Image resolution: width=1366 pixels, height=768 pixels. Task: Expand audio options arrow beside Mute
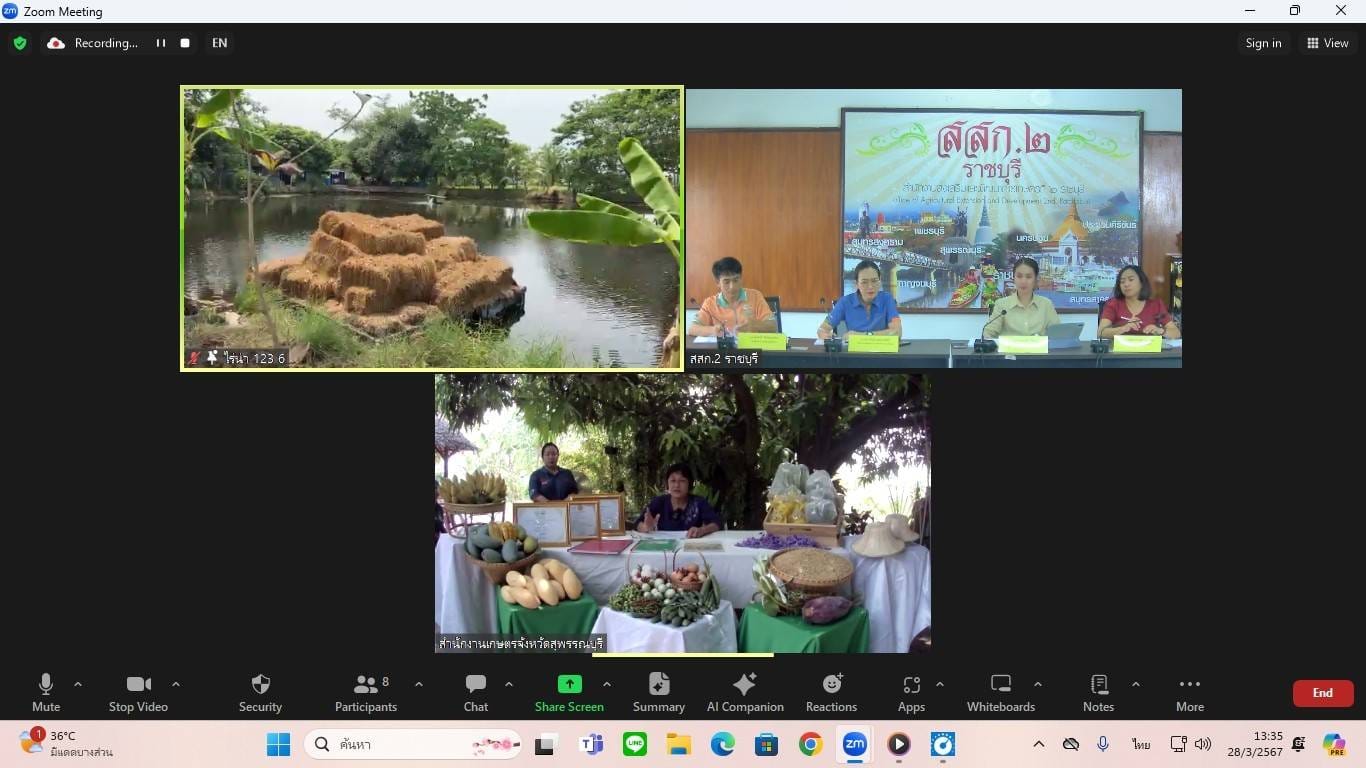(x=78, y=685)
